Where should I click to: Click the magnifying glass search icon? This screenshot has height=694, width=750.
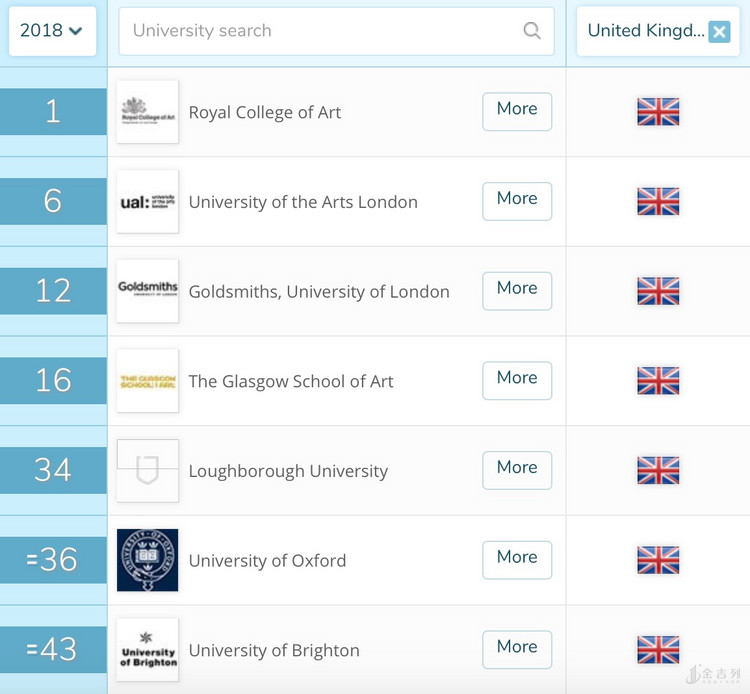point(532,31)
